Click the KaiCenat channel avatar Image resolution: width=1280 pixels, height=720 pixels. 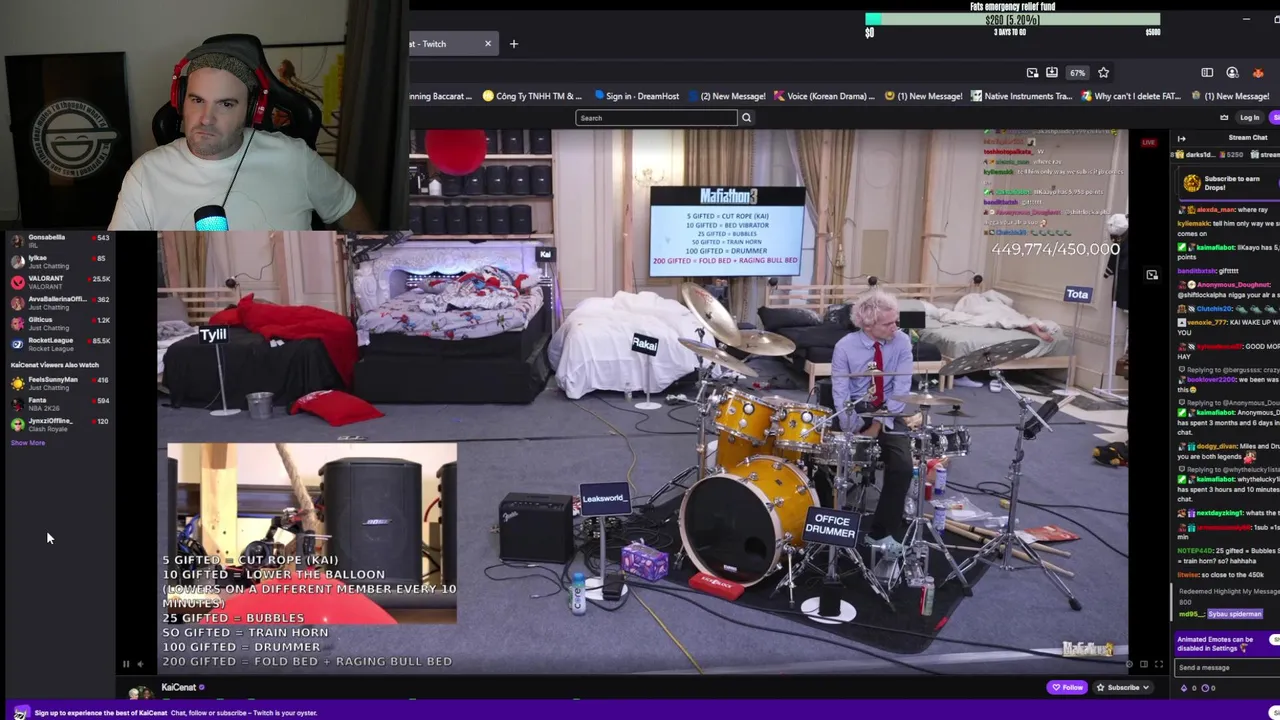click(141, 691)
